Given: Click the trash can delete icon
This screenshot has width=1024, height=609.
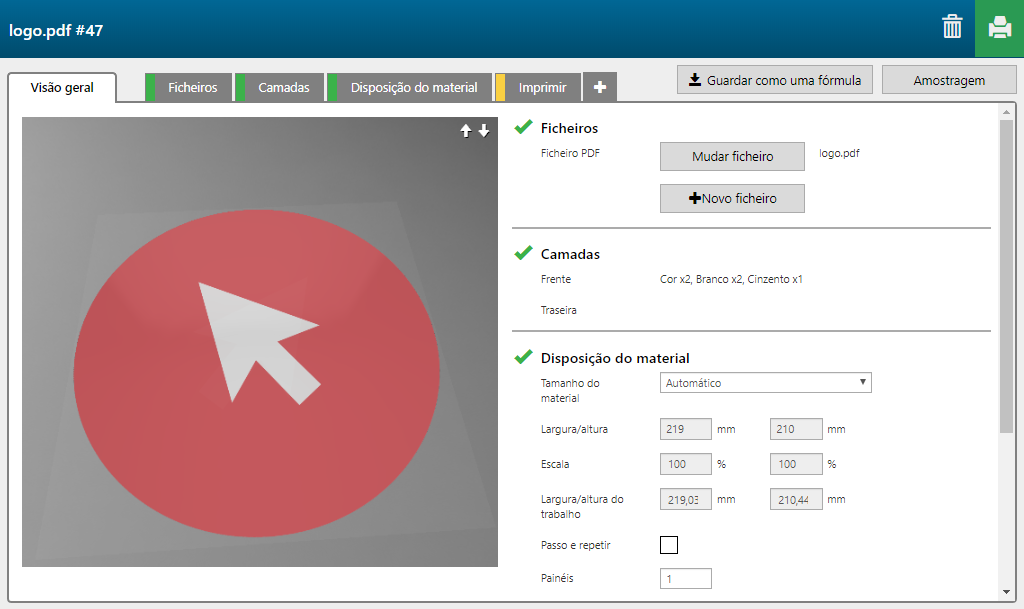Looking at the screenshot, I should click(952, 28).
